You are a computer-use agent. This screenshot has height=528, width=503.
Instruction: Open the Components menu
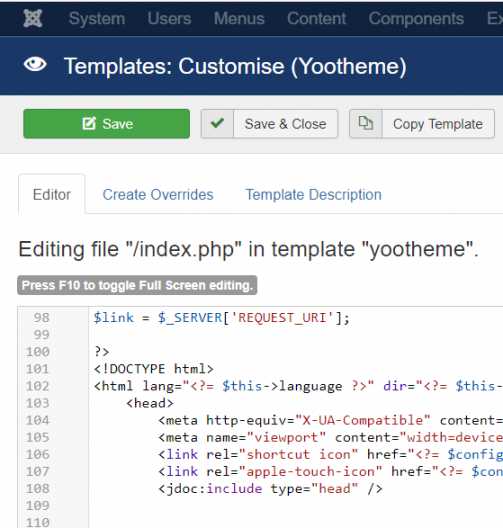point(416,19)
